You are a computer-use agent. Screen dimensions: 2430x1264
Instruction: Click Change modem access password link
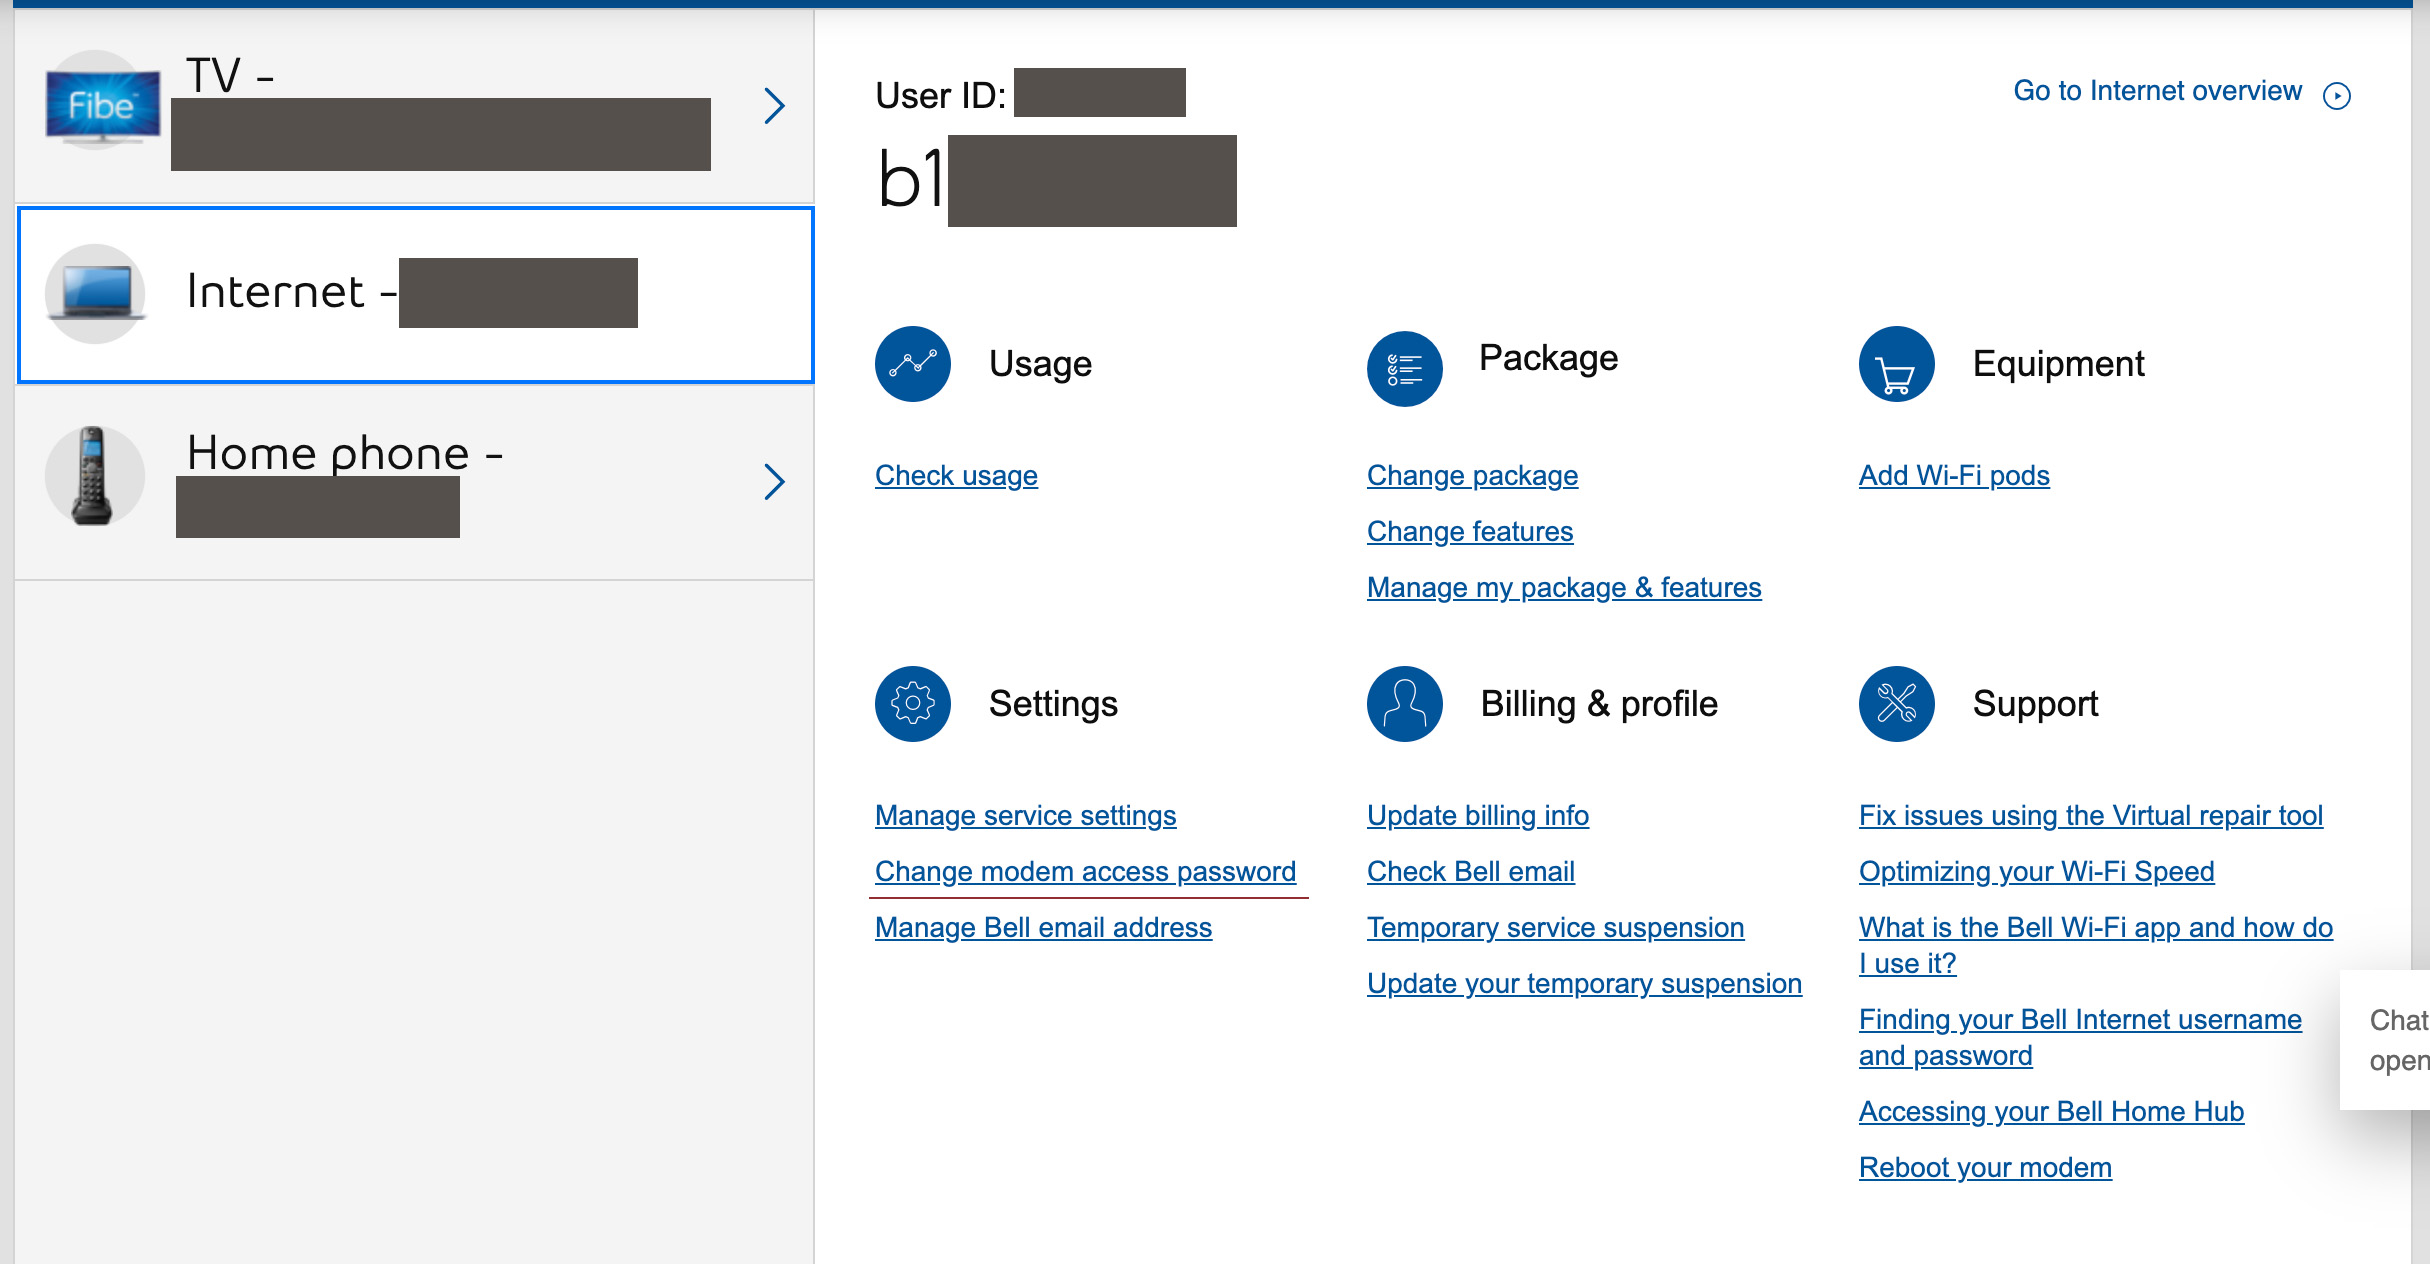pos(1088,872)
